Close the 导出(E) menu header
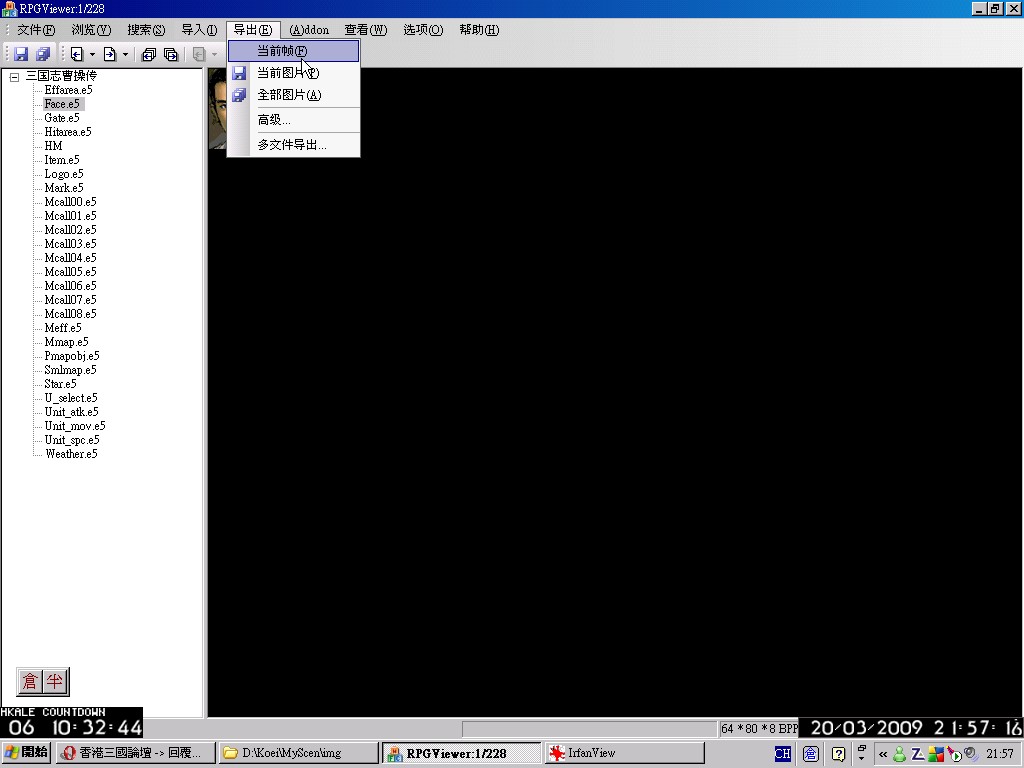 click(253, 30)
